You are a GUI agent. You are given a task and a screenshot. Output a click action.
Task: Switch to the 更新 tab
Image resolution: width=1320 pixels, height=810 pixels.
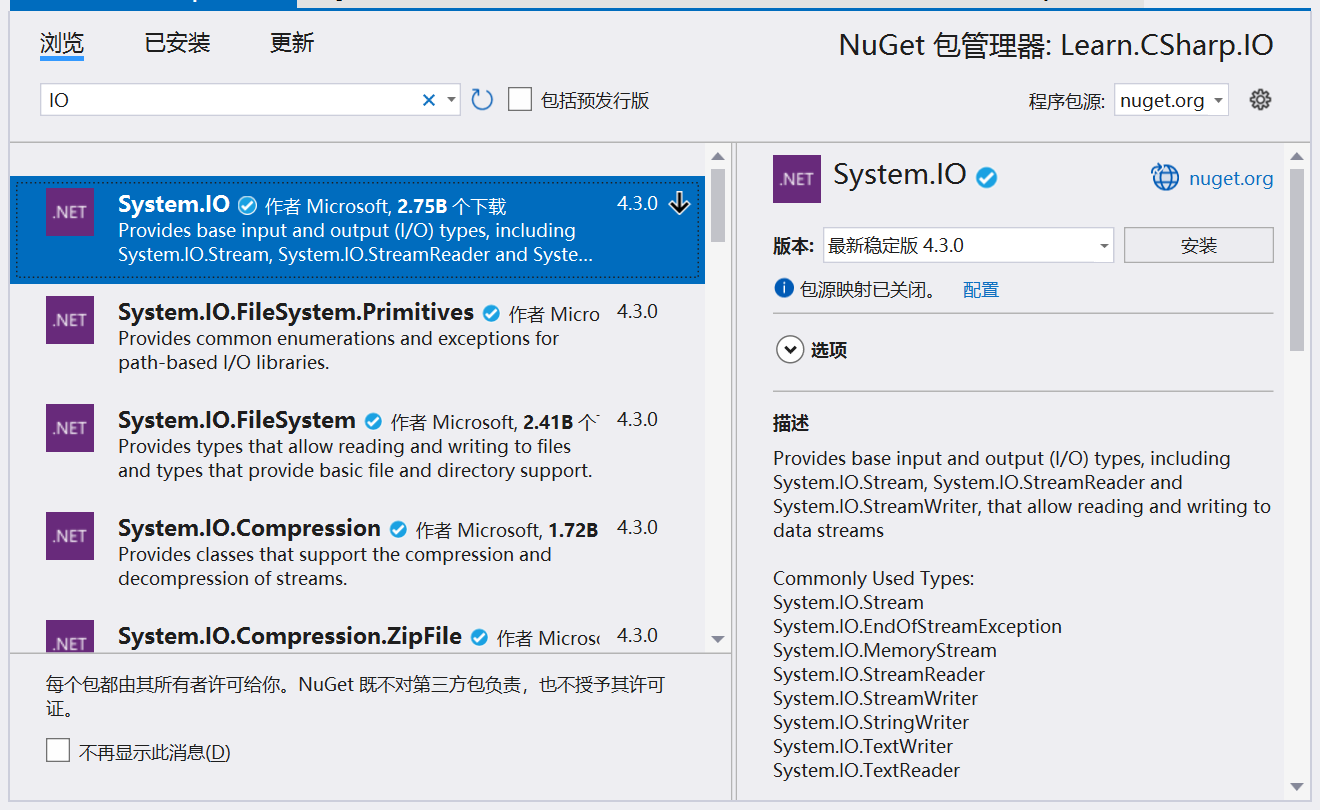292,43
